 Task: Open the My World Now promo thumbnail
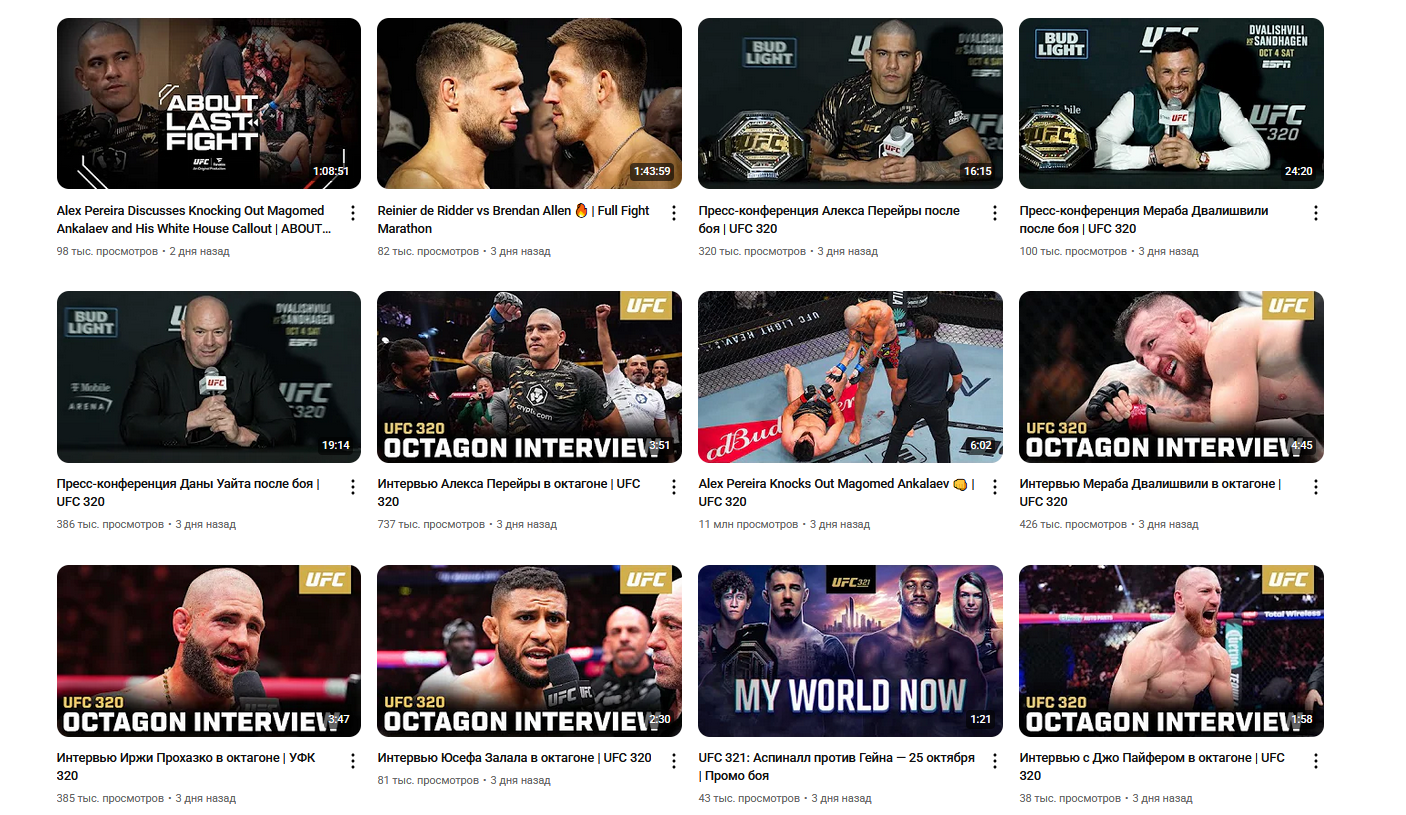[850, 651]
